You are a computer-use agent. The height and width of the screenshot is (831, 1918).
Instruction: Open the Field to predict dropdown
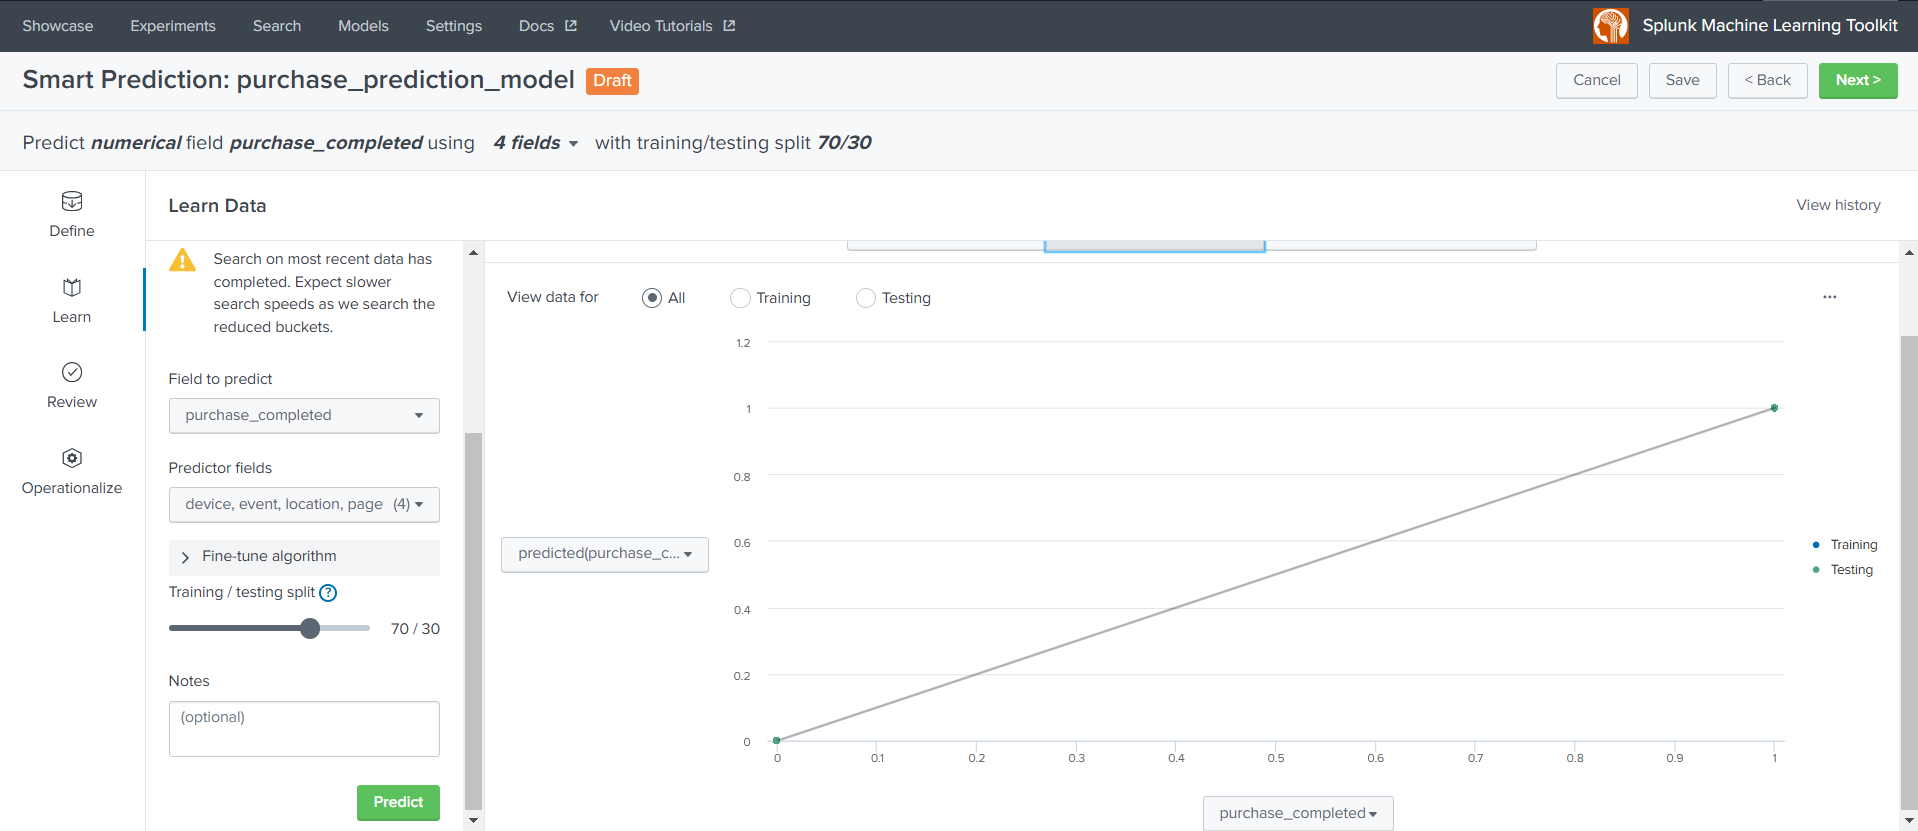pyautogui.click(x=304, y=416)
